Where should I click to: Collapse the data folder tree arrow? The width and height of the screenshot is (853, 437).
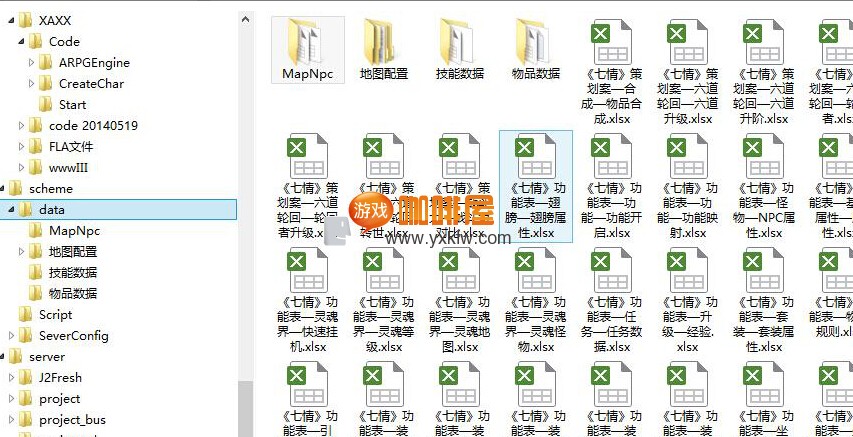tap(12, 210)
